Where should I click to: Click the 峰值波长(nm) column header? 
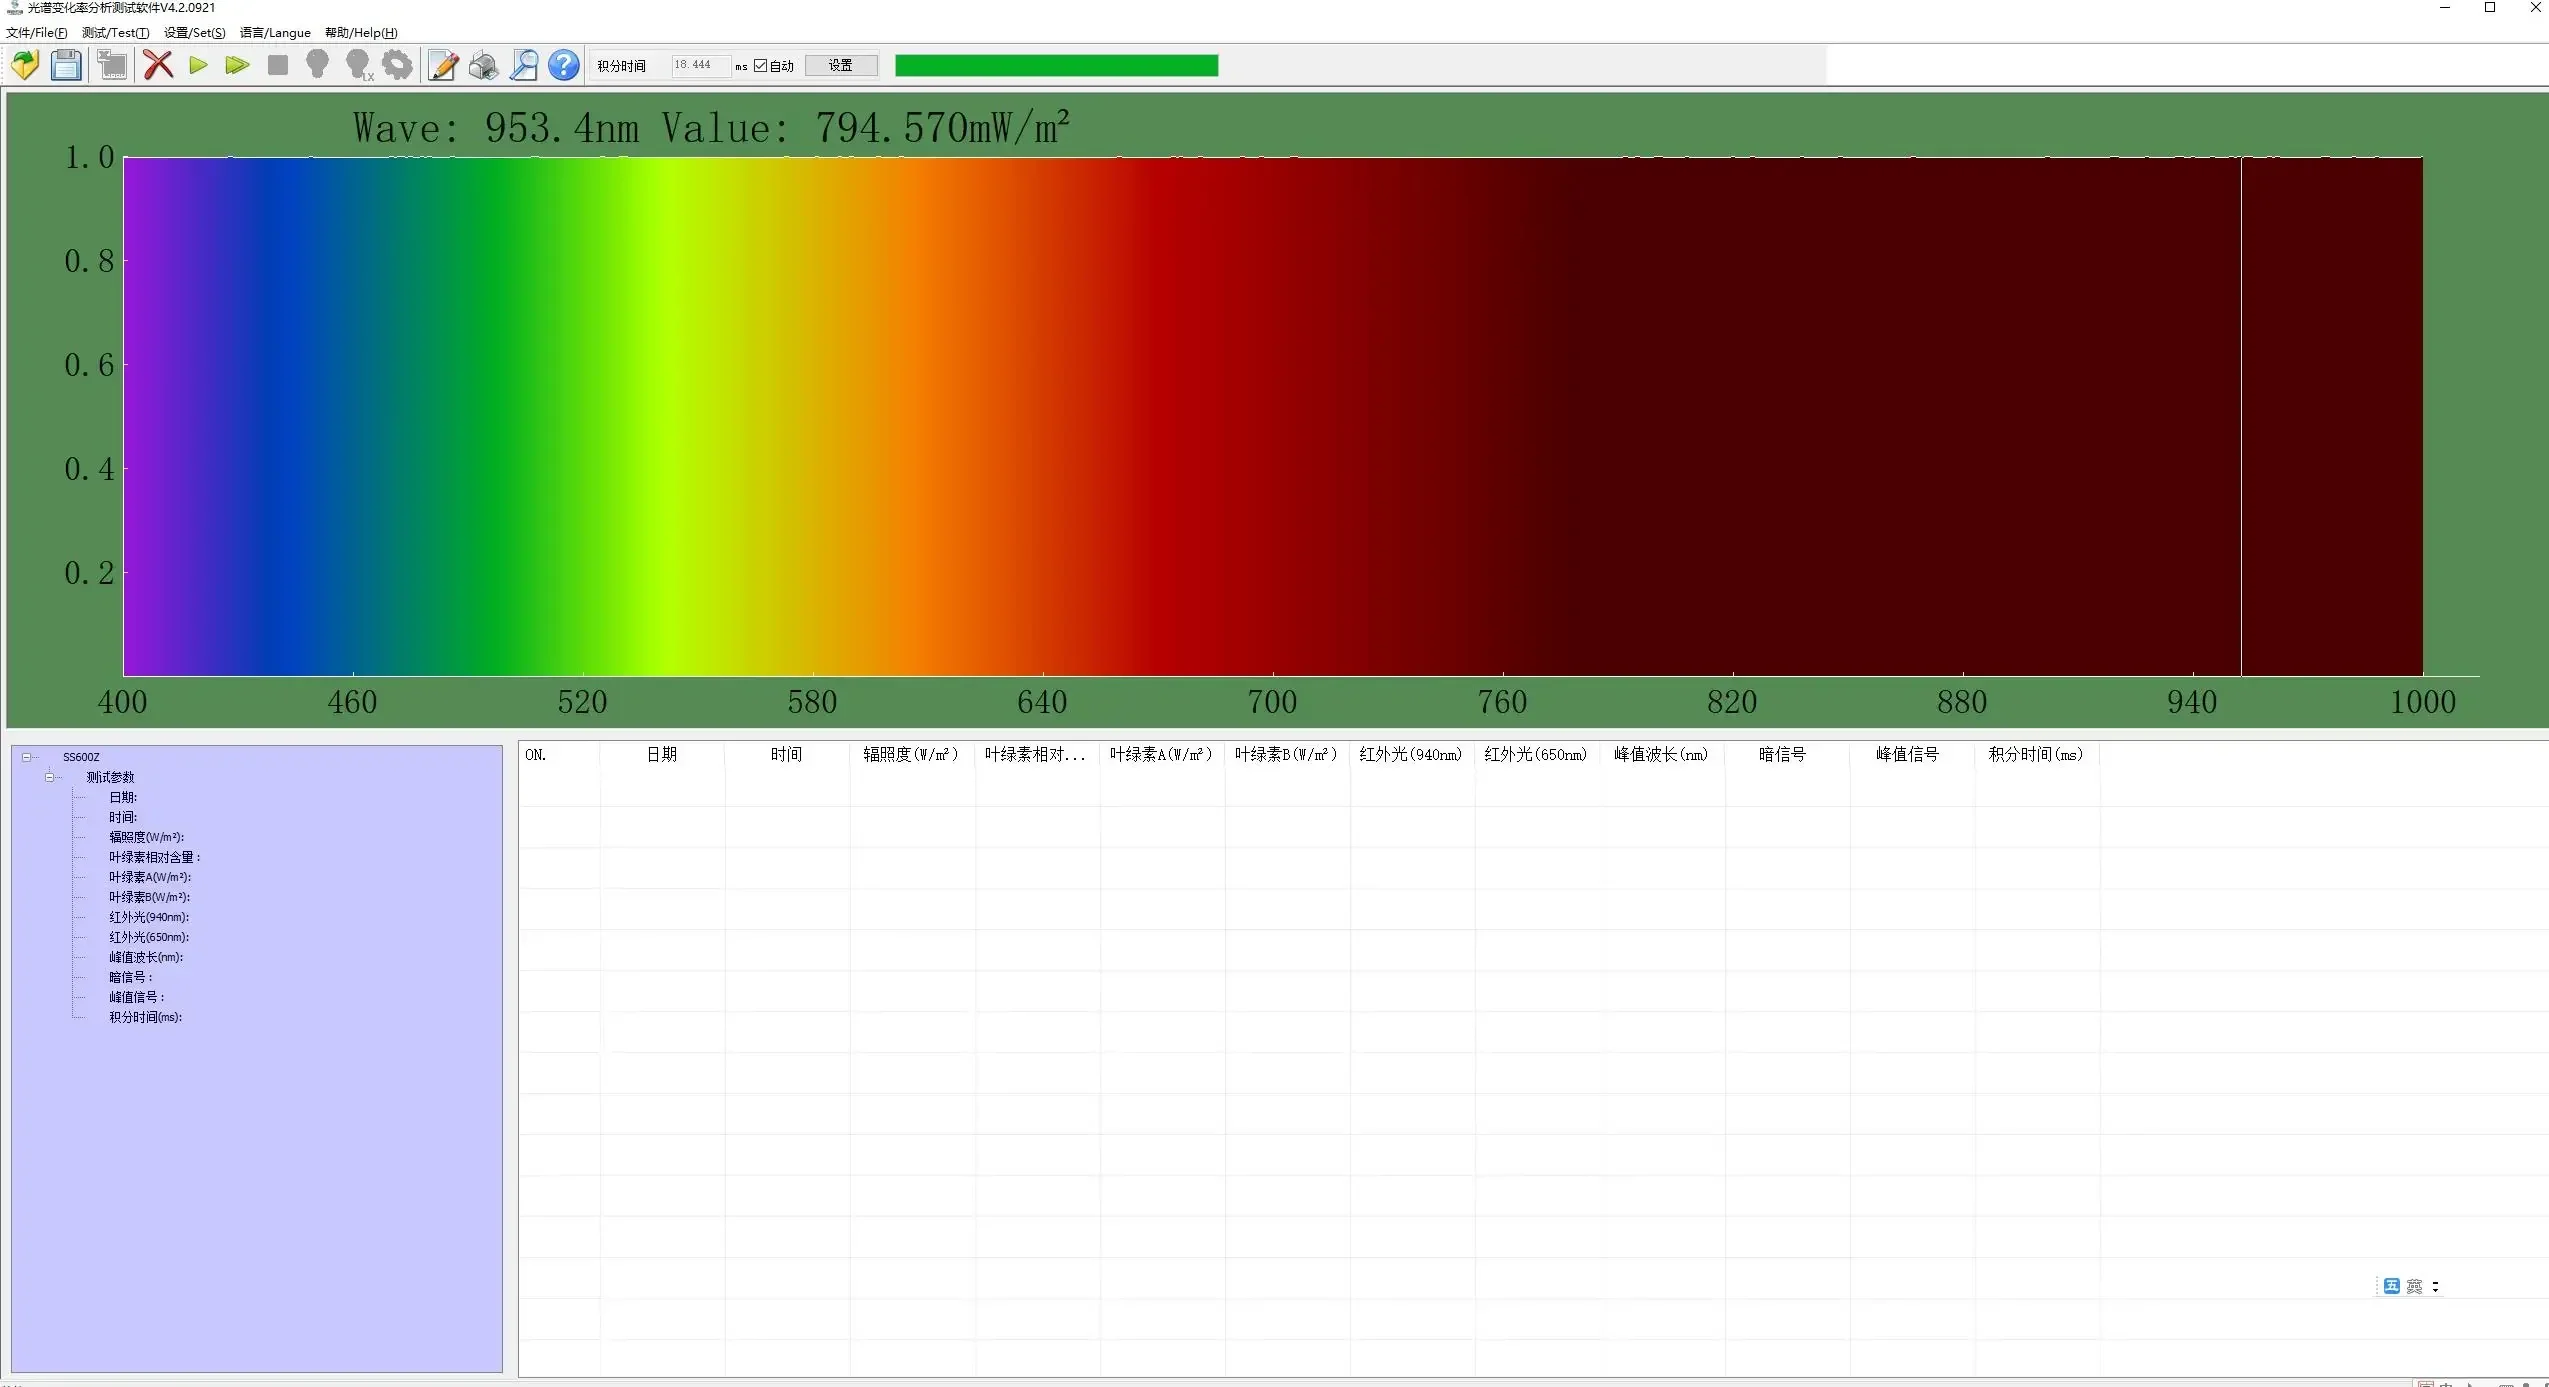coord(1662,755)
